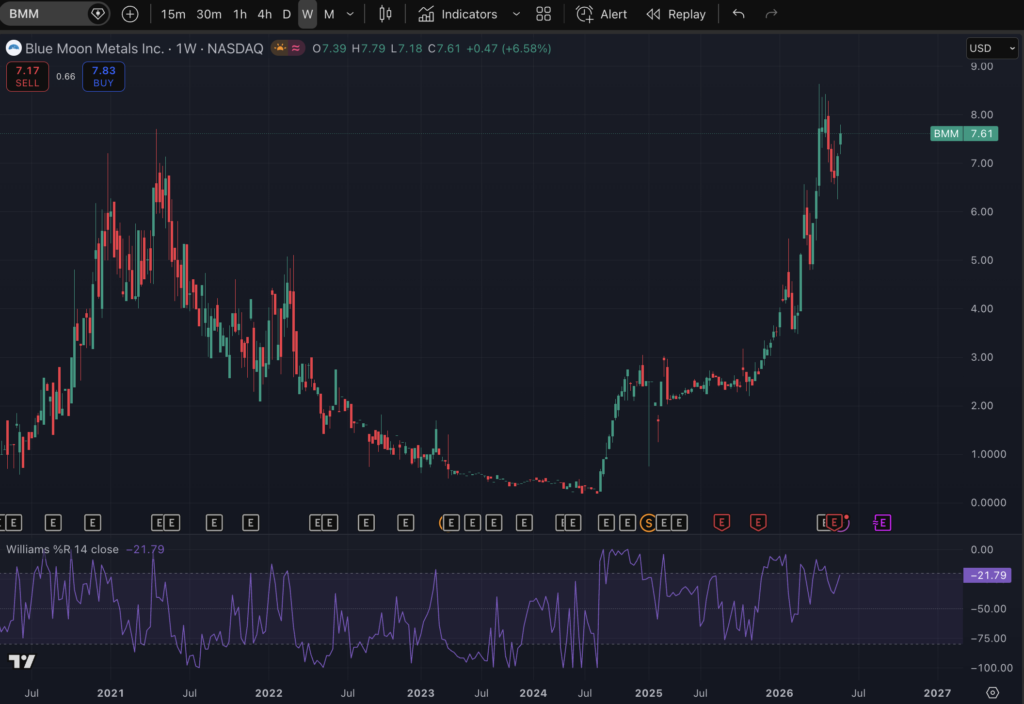
Task: Click the +0.47 (+6.58%) change value
Action: (x=508, y=48)
